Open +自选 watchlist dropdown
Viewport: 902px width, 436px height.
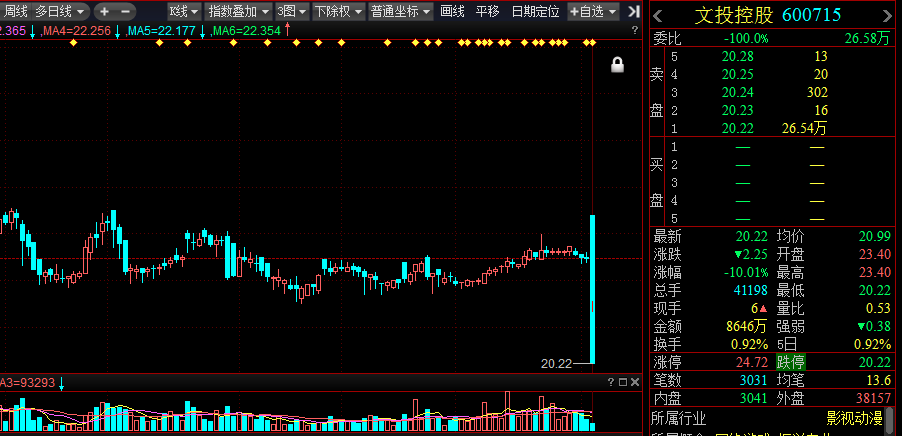click(x=593, y=11)
